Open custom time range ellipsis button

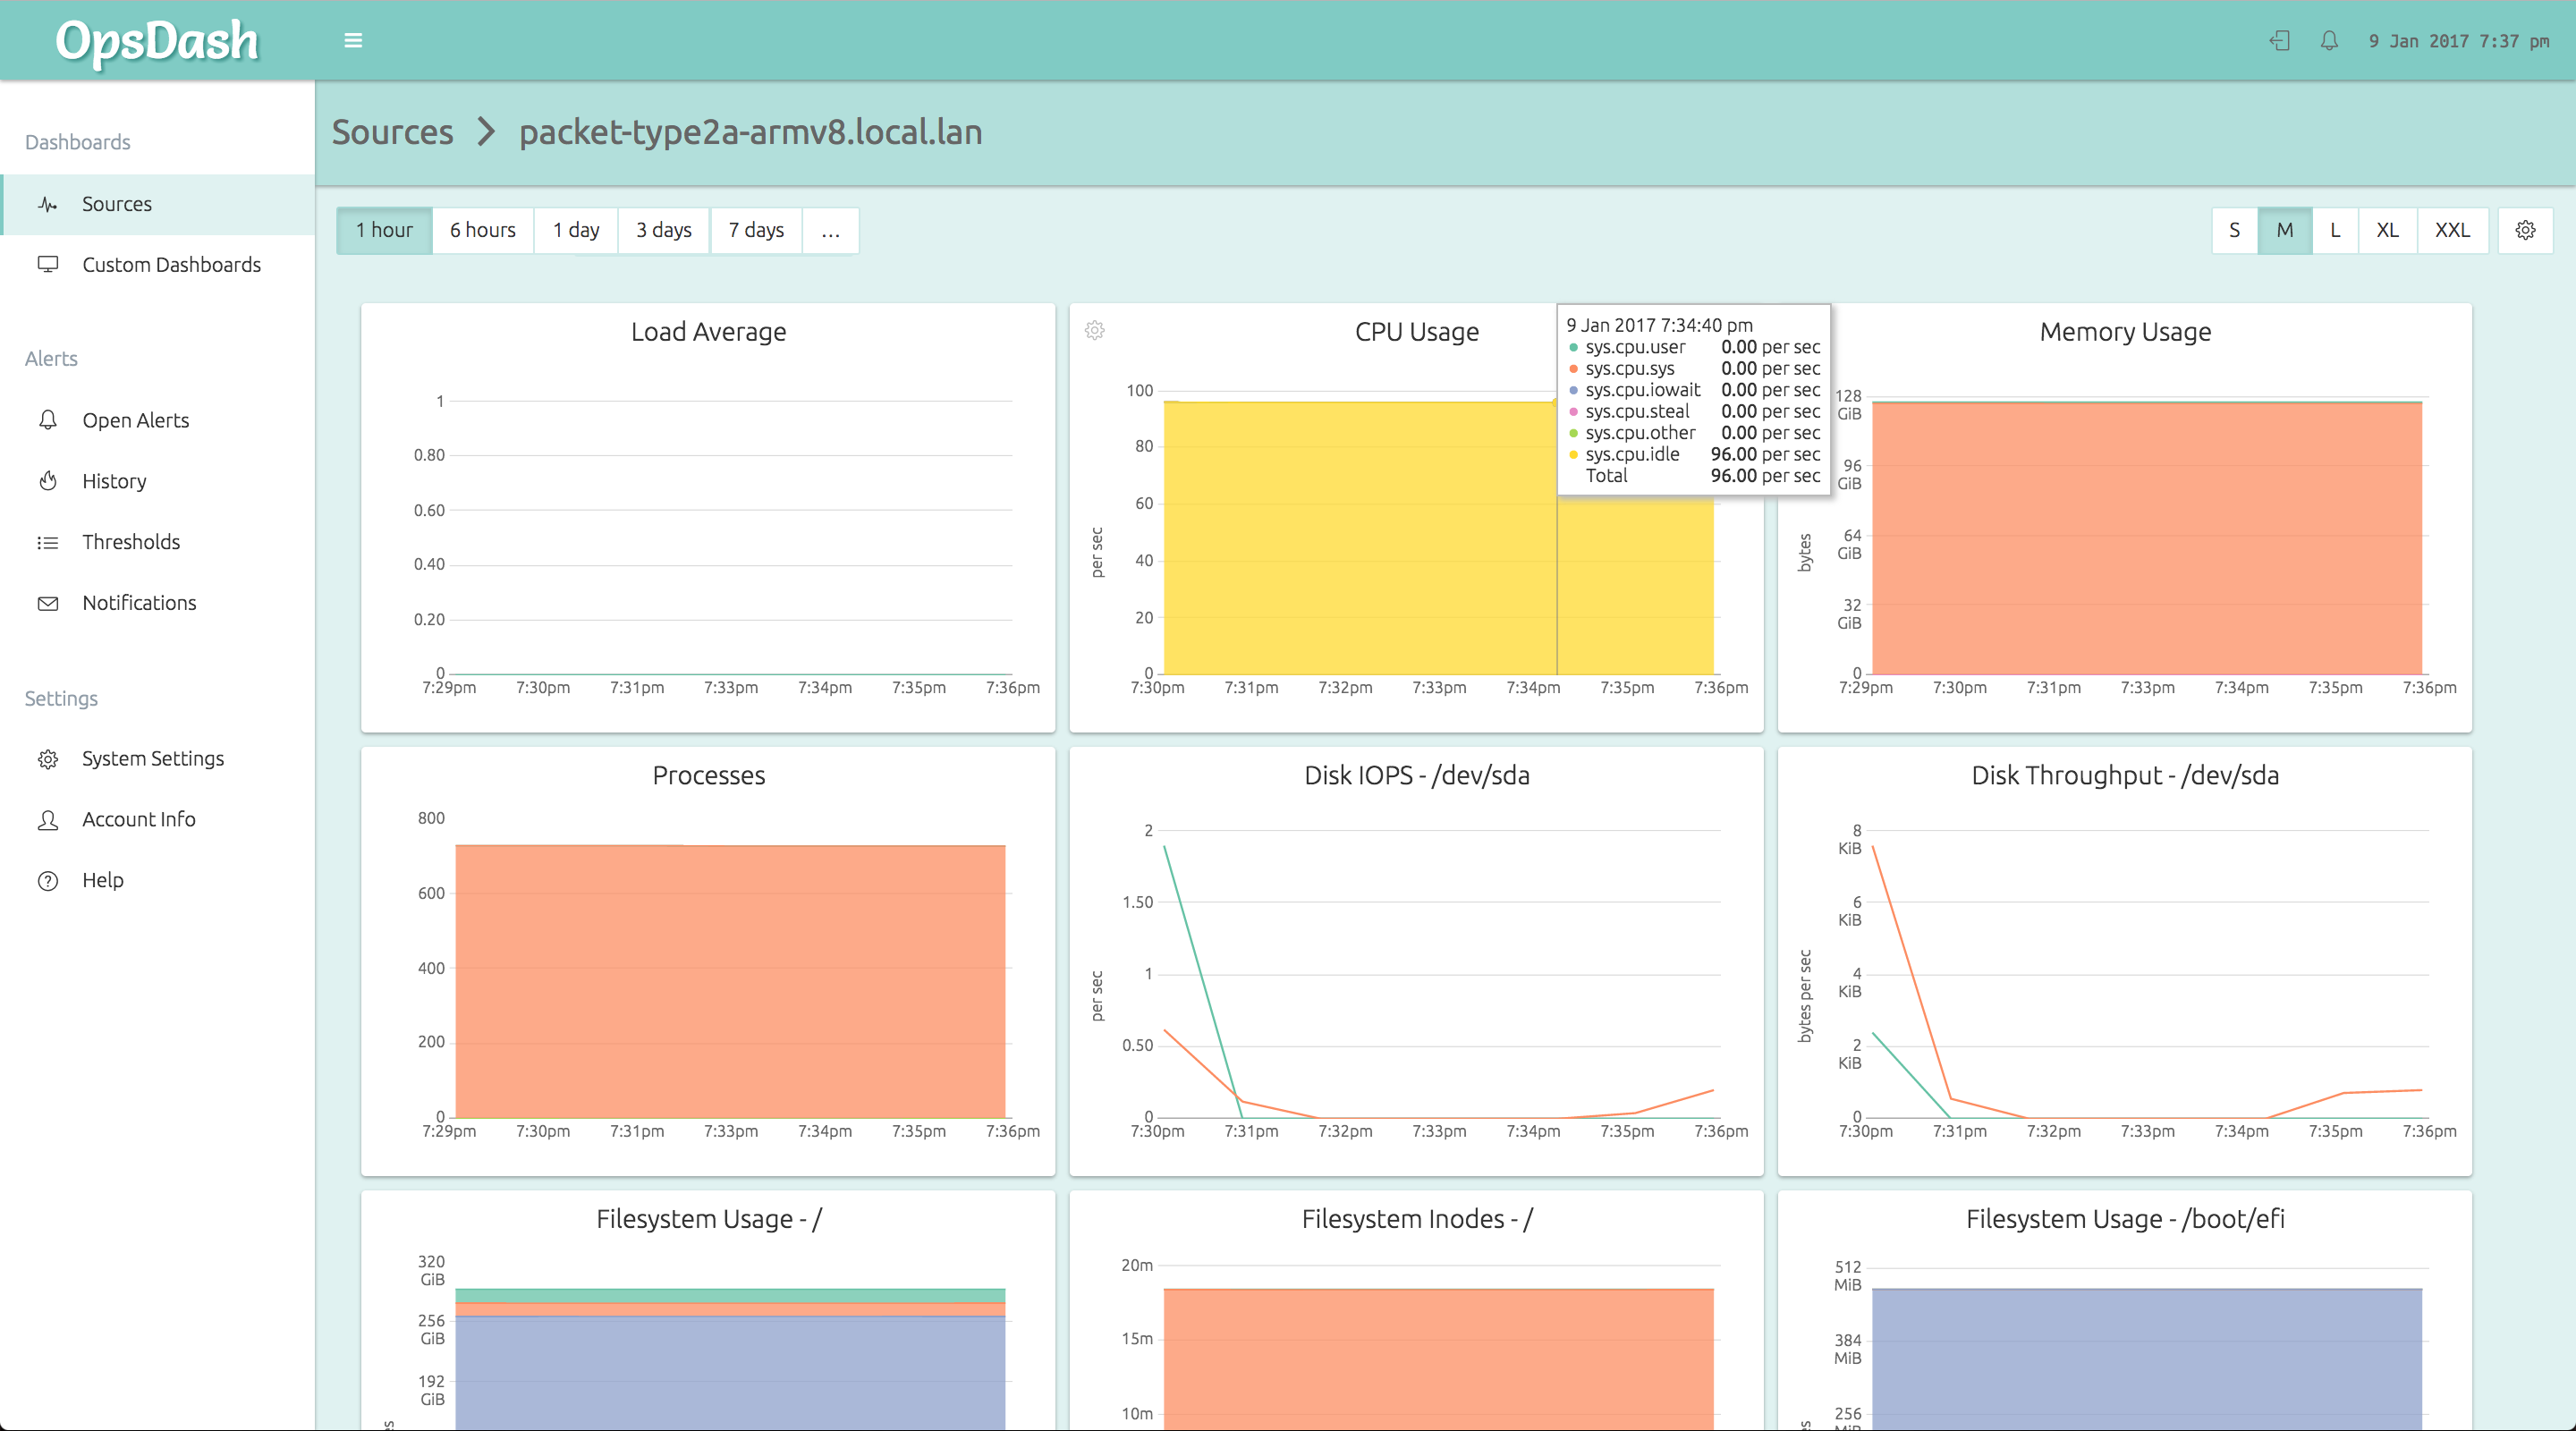coord(830,230)
